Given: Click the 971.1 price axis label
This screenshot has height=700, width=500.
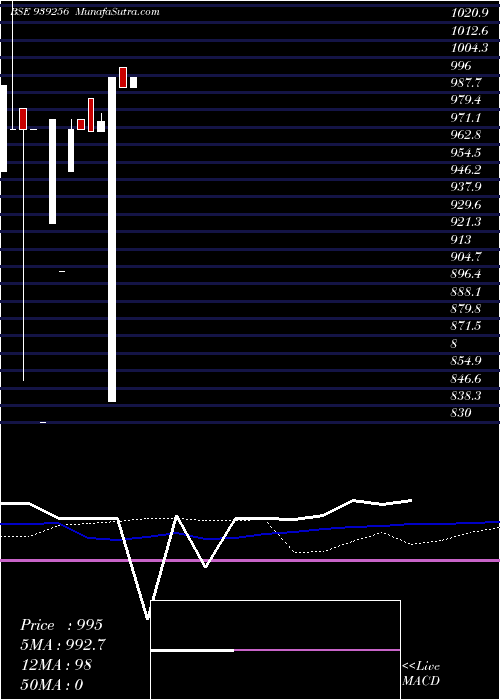Looking at the screenshot, I should [x=466, y=118].
